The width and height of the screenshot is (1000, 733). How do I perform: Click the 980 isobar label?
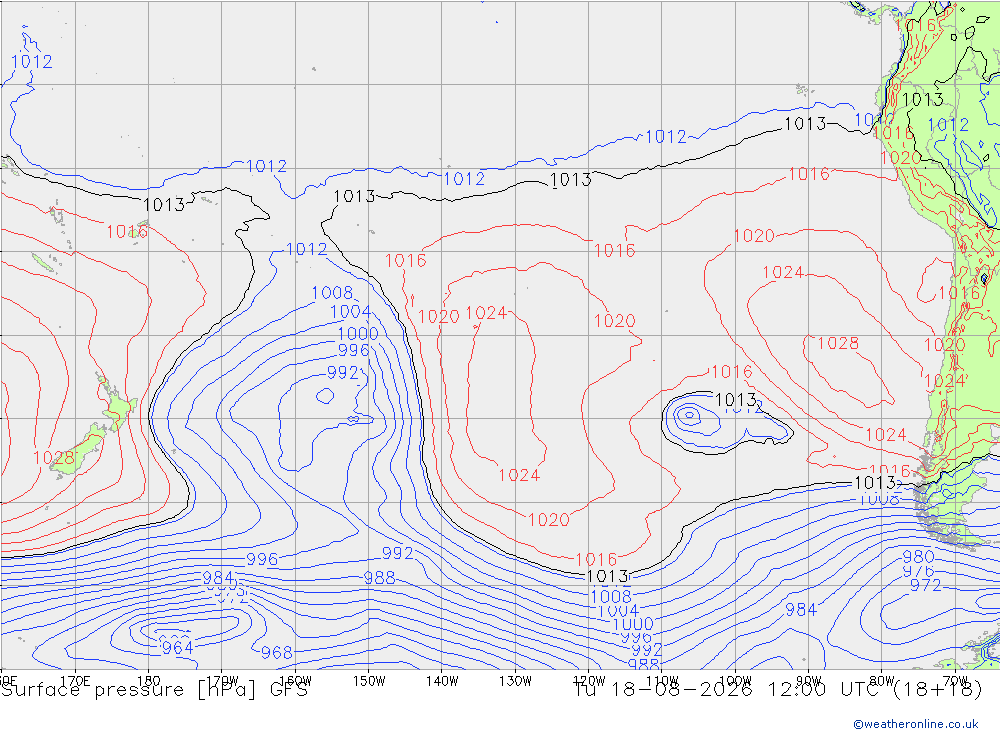pyautogui.click(x=918, y=556)
